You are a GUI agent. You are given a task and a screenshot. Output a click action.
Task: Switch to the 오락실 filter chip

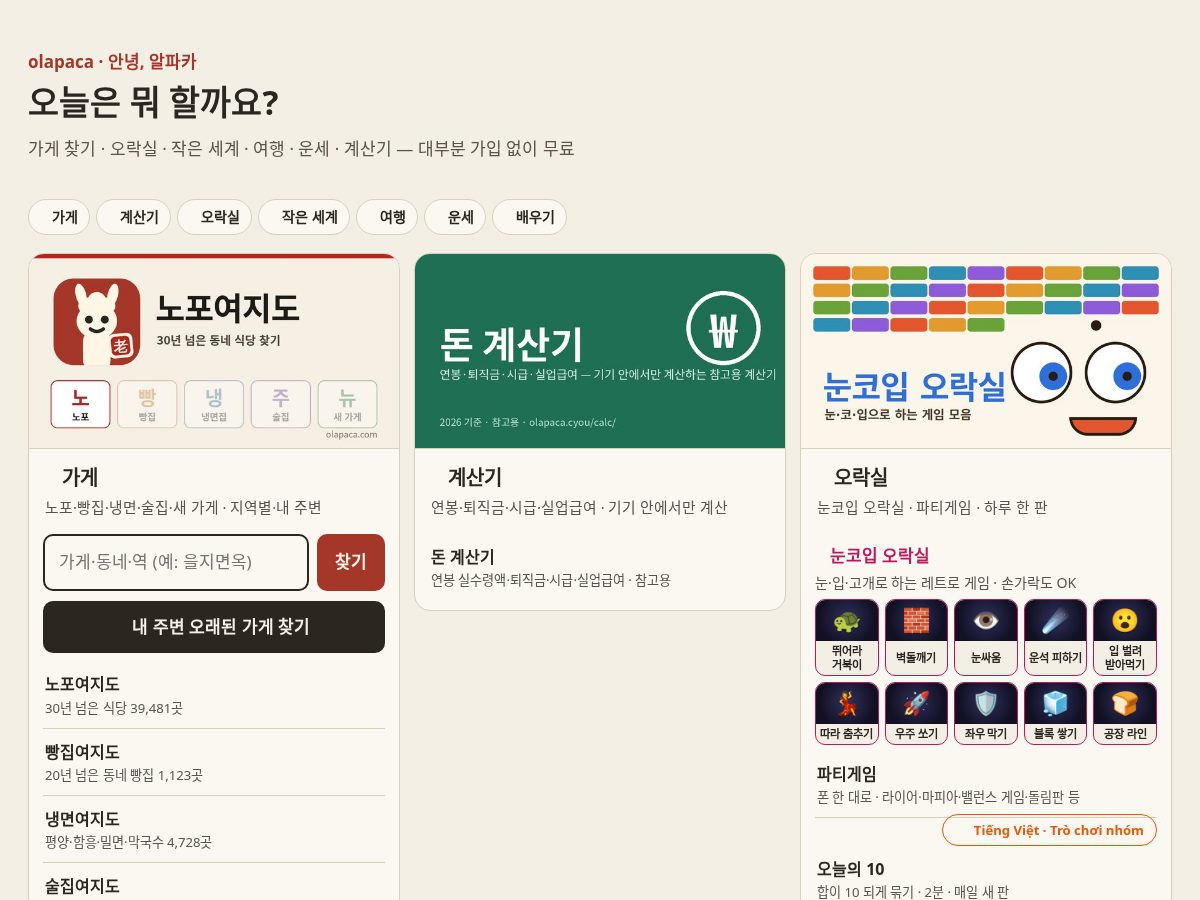click(214, 217)
